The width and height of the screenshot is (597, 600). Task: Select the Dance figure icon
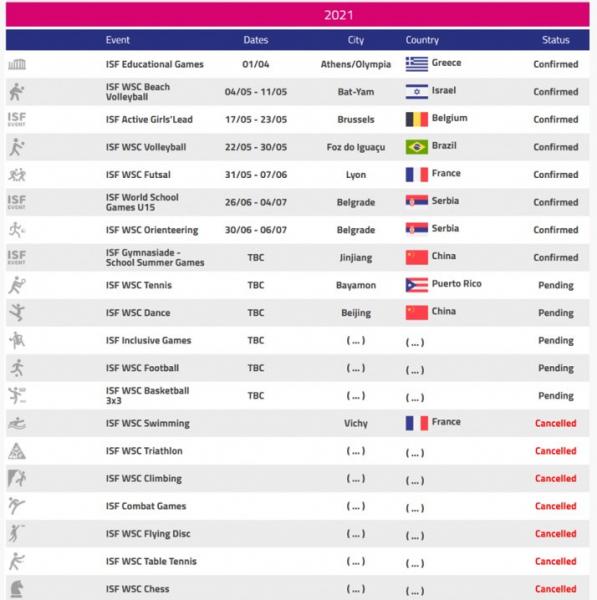coord(17,313)
